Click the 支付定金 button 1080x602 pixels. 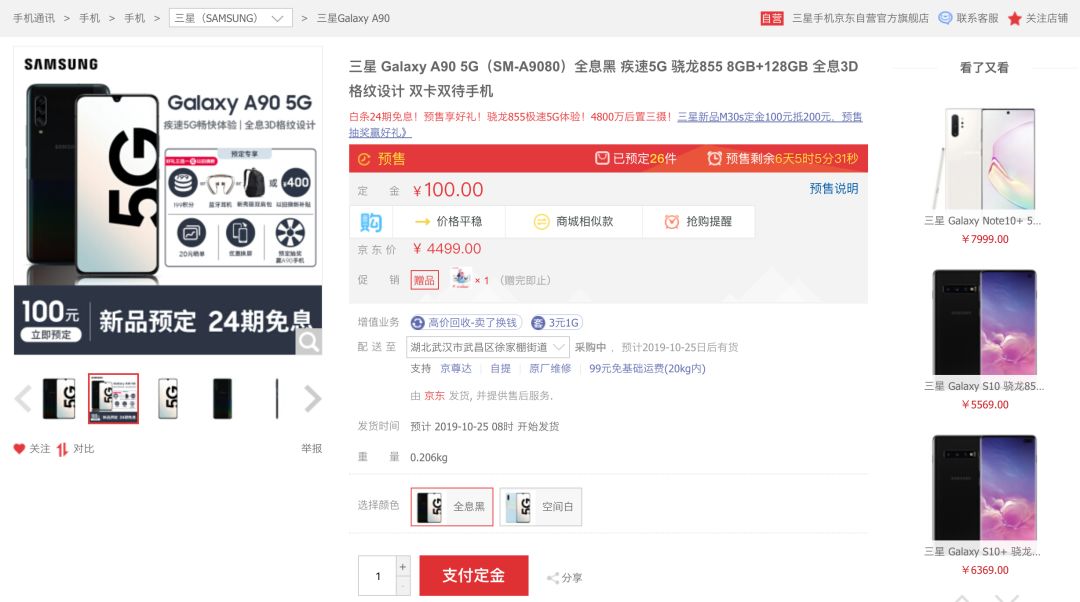(474, 576)
